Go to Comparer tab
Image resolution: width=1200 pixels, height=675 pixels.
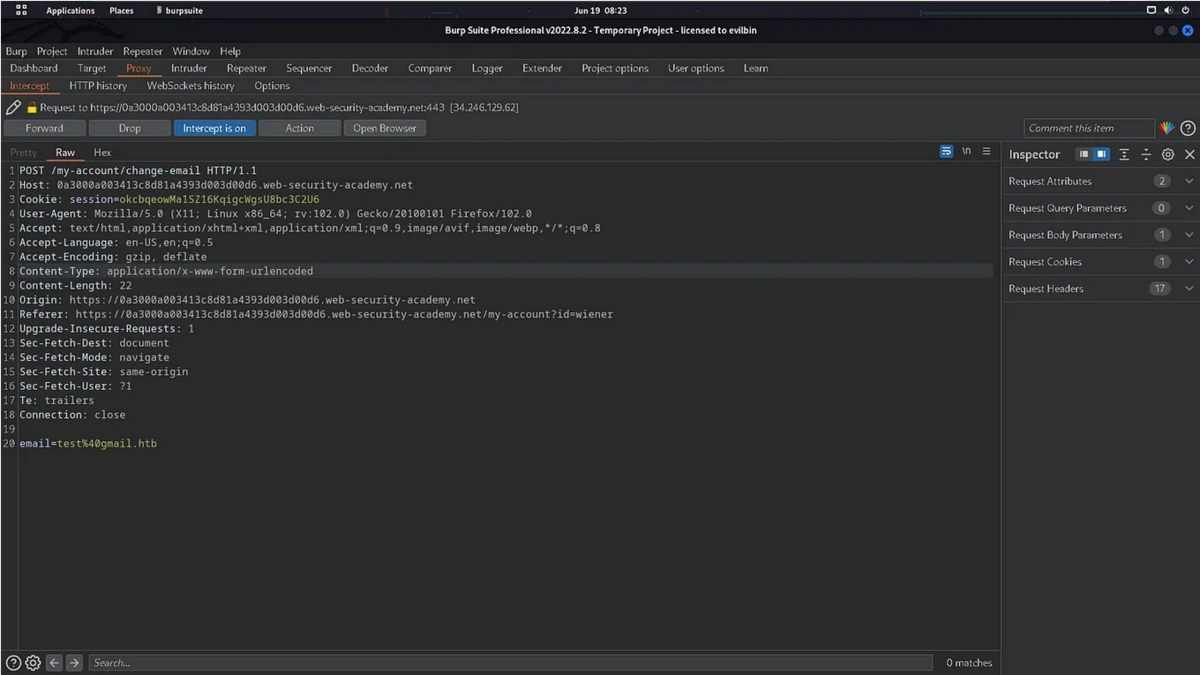point(430,68)
